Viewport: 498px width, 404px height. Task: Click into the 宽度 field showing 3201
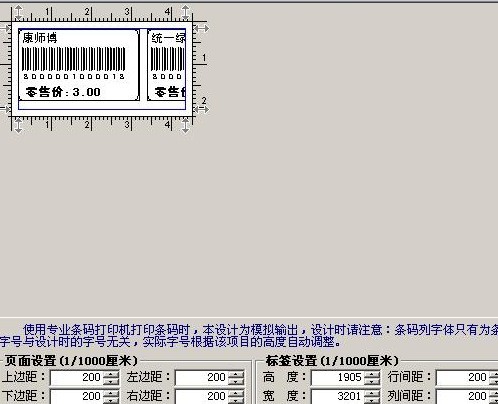(338, 396)
